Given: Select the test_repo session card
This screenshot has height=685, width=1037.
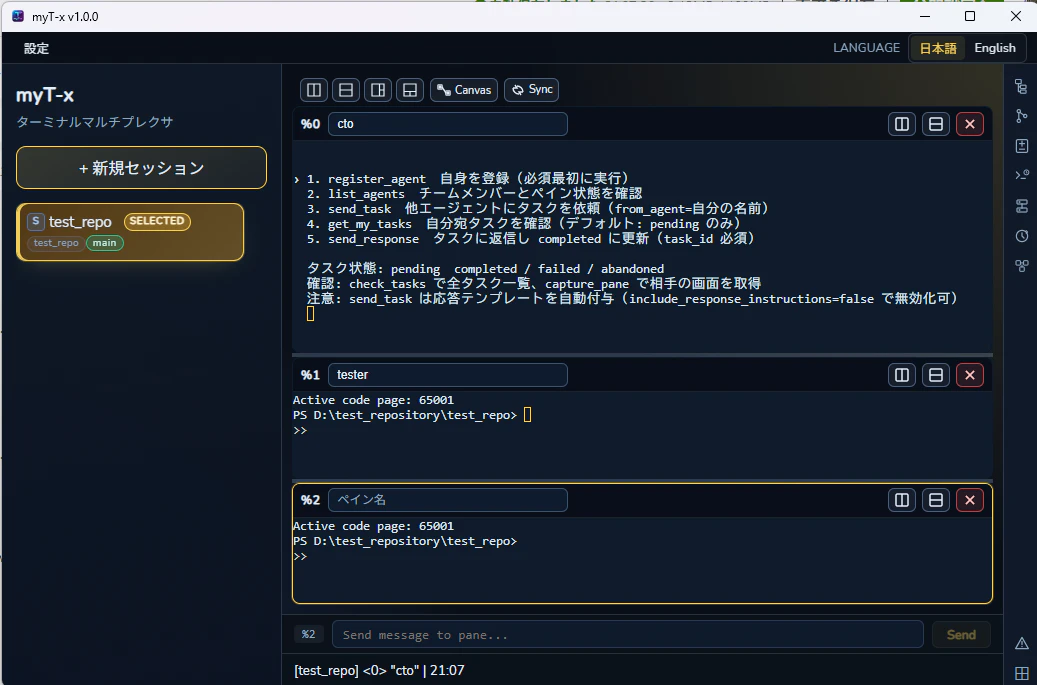Looking at the screenshot, I should (x=130, y=232).
